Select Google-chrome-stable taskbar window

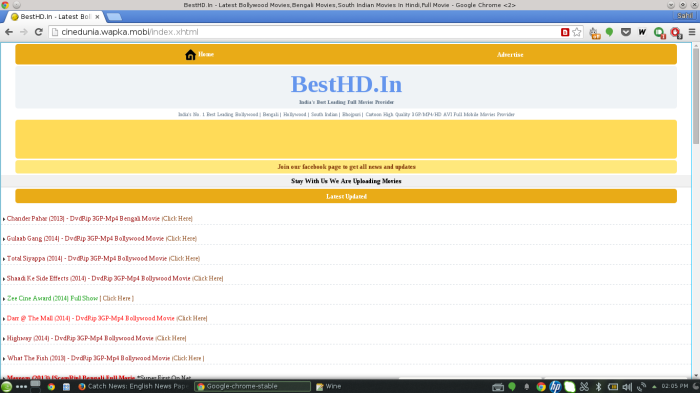253,386
